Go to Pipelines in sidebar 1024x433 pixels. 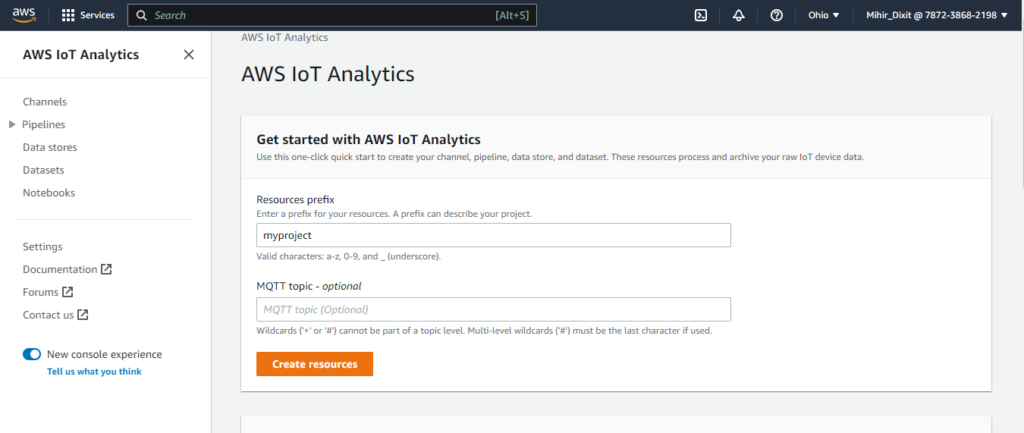44,124
